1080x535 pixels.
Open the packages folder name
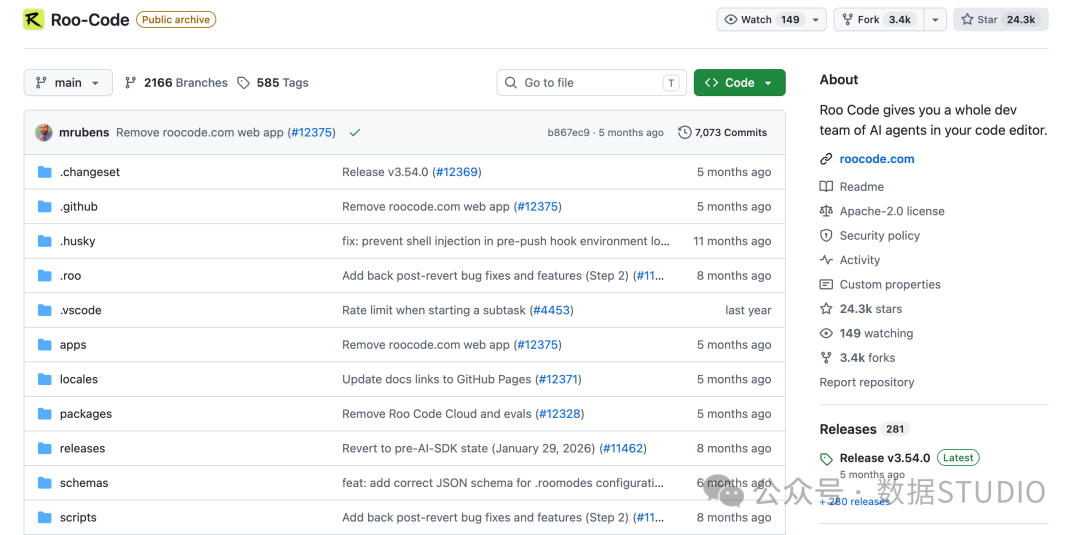coord(85,414)
